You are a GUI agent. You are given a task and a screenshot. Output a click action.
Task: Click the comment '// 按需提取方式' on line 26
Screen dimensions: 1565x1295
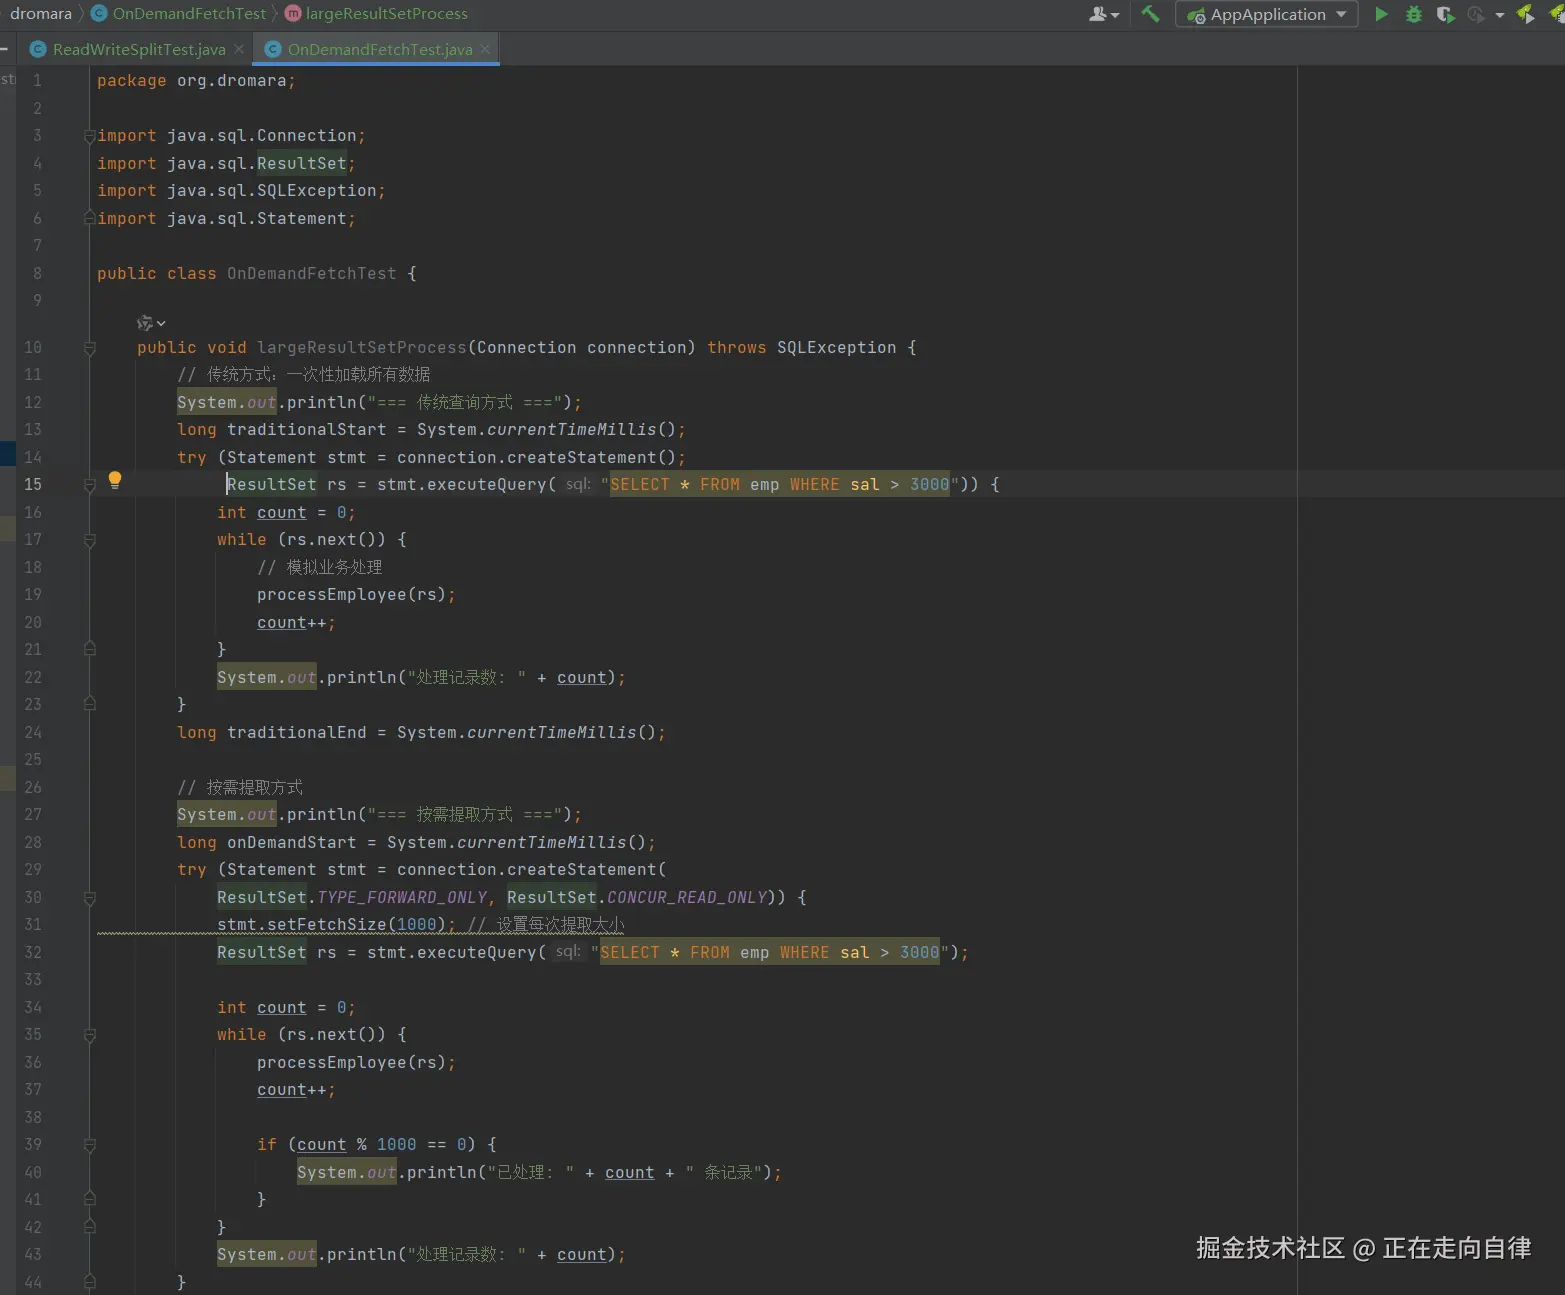(240, 788)
